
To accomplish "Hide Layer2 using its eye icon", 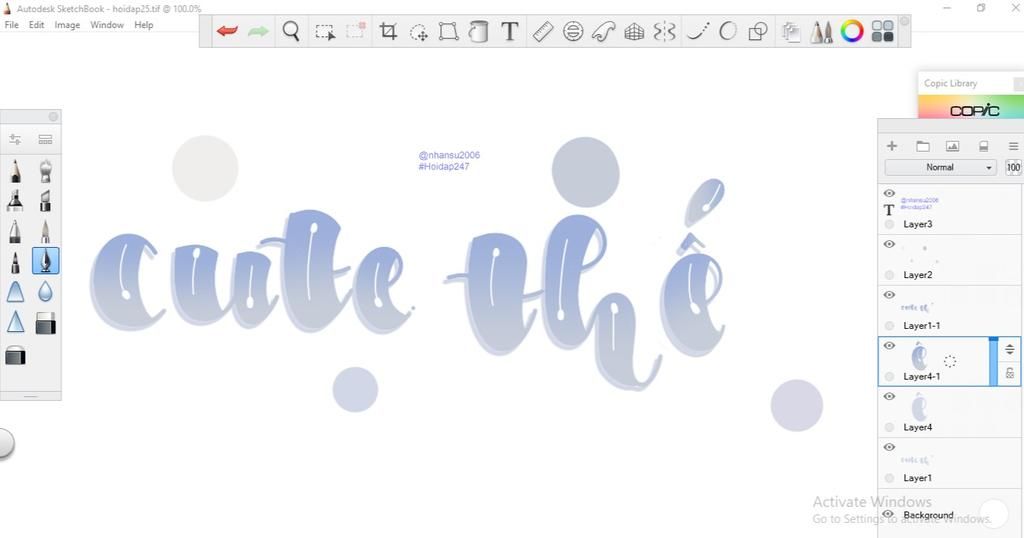I will coord(889,244).
